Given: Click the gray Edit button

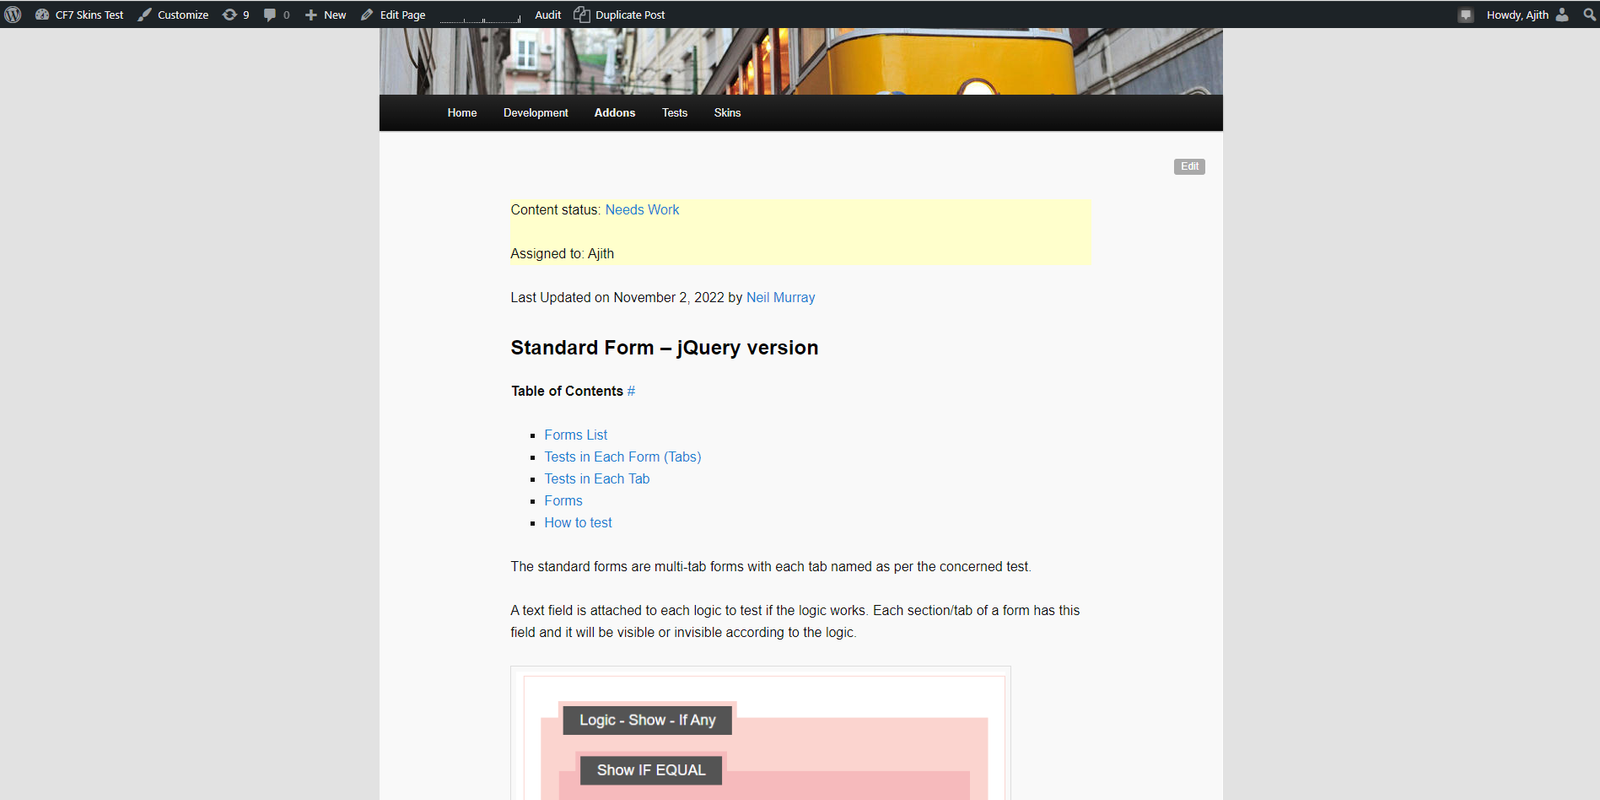Looking at the screenshot, I should coord(1189,167).
